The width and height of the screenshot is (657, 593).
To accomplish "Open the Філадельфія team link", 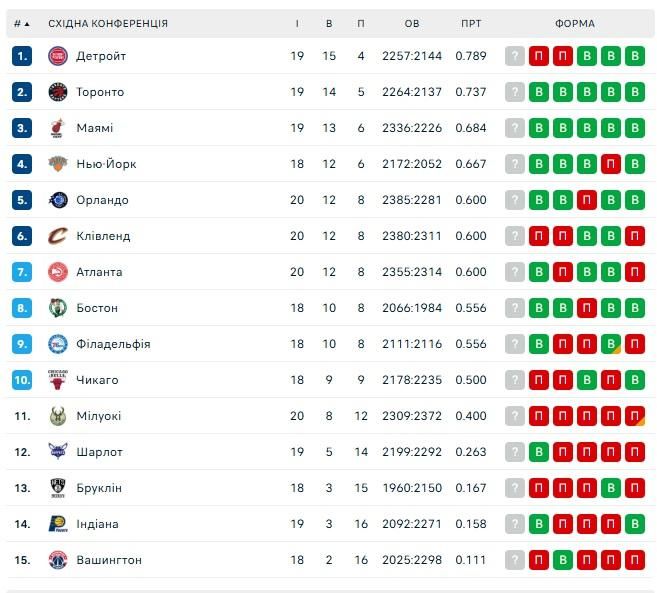I will click(x=113, y=344).
